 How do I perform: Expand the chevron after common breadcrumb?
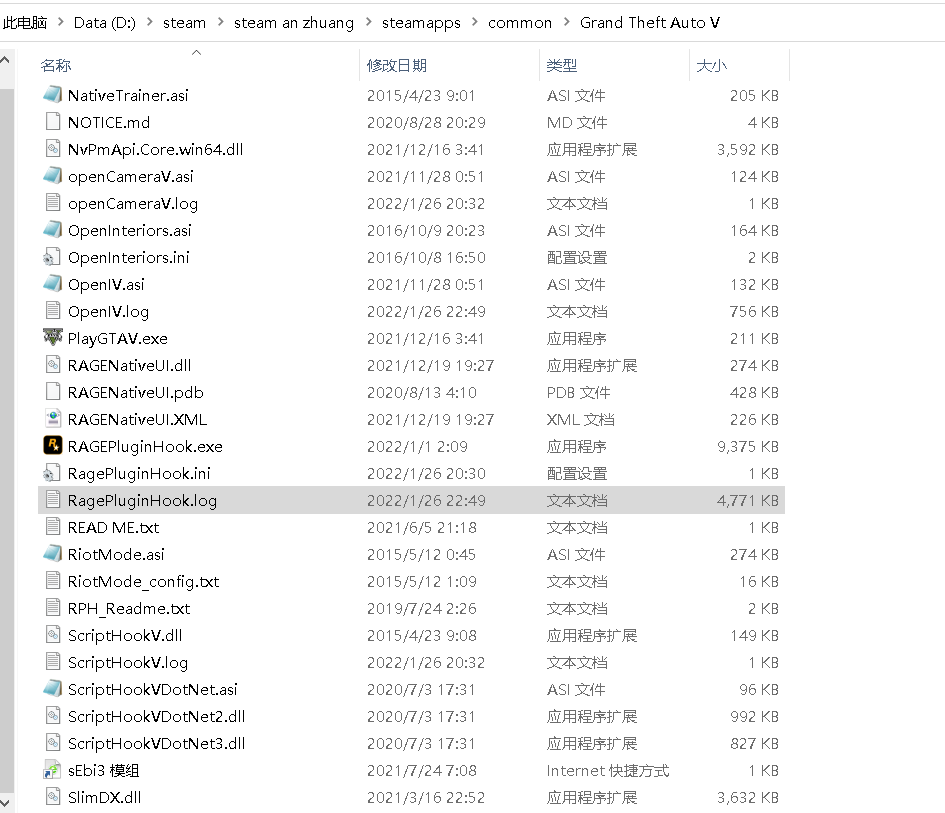click(x=567, y=22)
